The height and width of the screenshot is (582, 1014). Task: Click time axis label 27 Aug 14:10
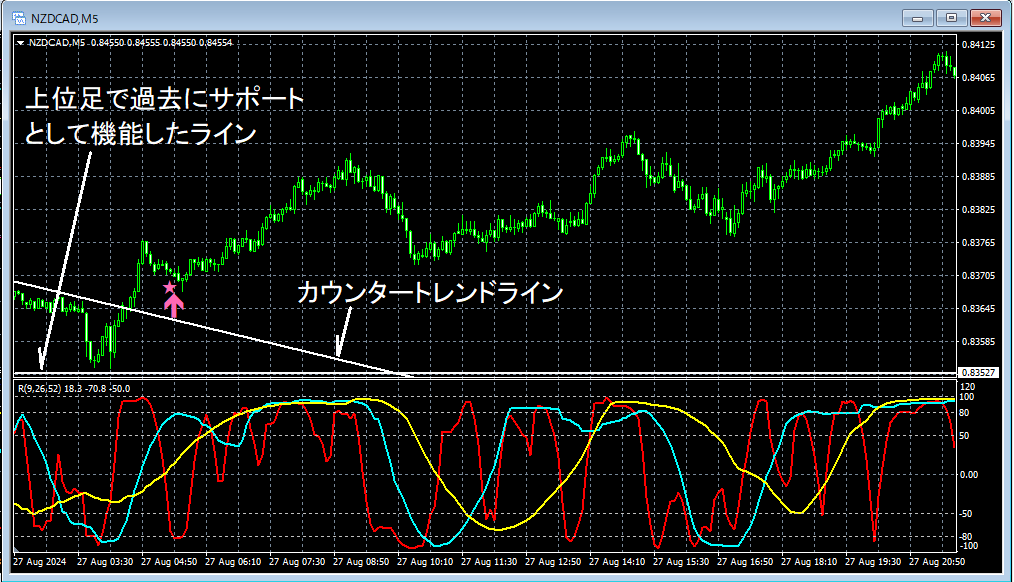(617, 562)
